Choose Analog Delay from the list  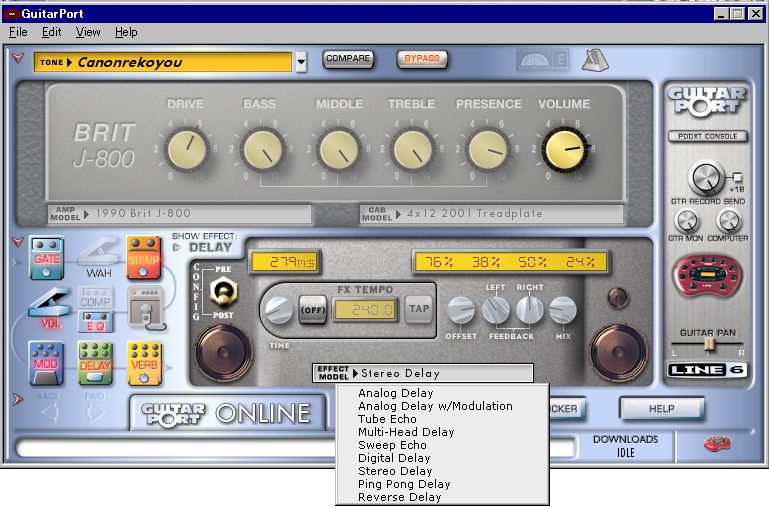(x=442, y=393)
